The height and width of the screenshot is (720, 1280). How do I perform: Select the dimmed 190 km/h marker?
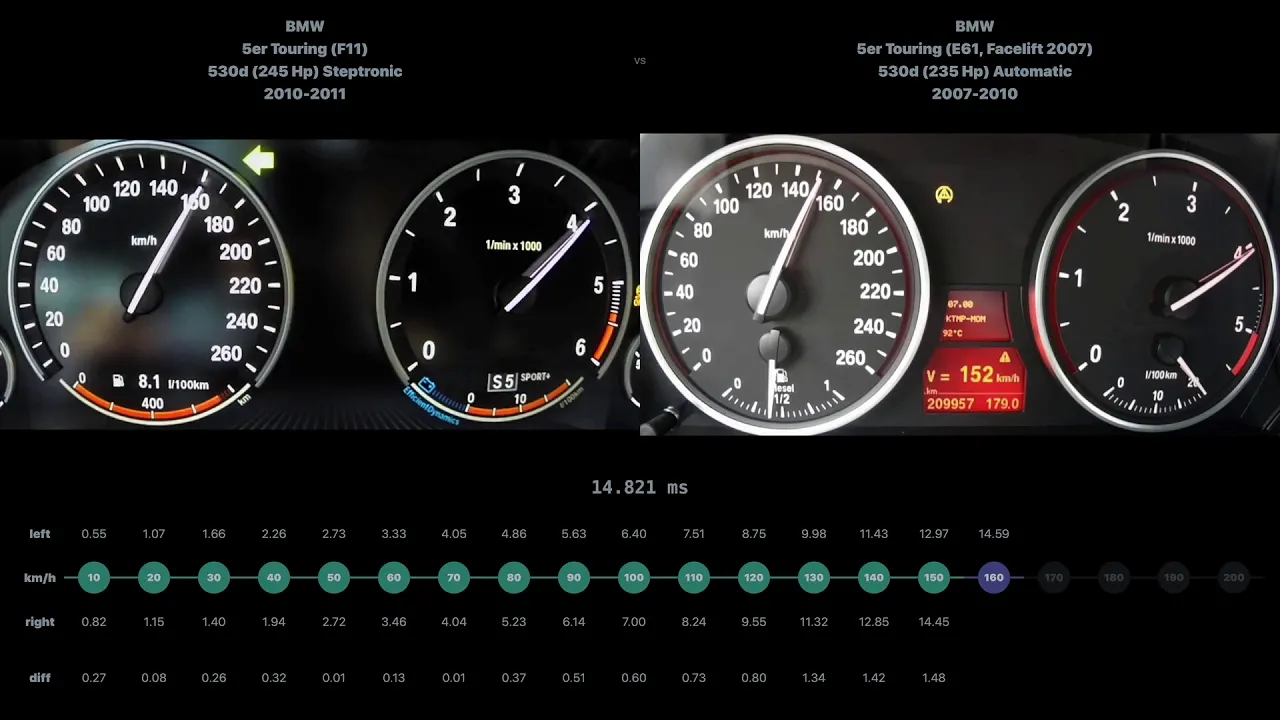click(1174, 578)
